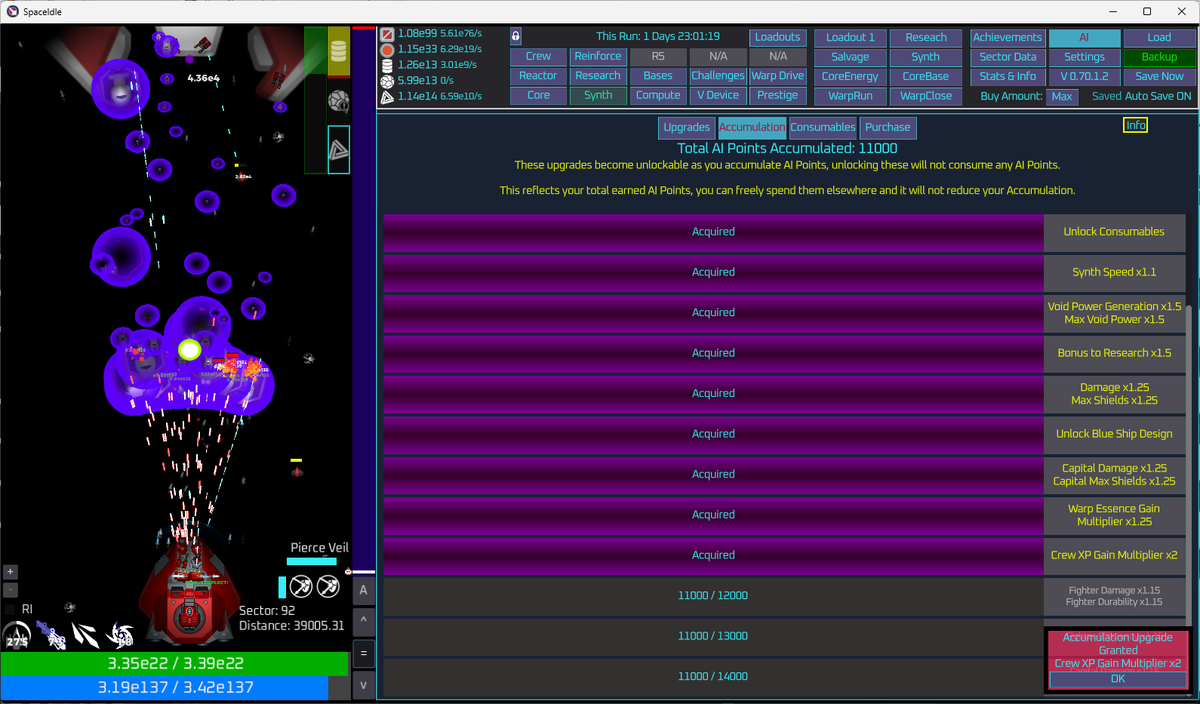Open the Core panel
Viewport: 1200px width, 704px height.
pyautogui.click(x=538, y=96)
